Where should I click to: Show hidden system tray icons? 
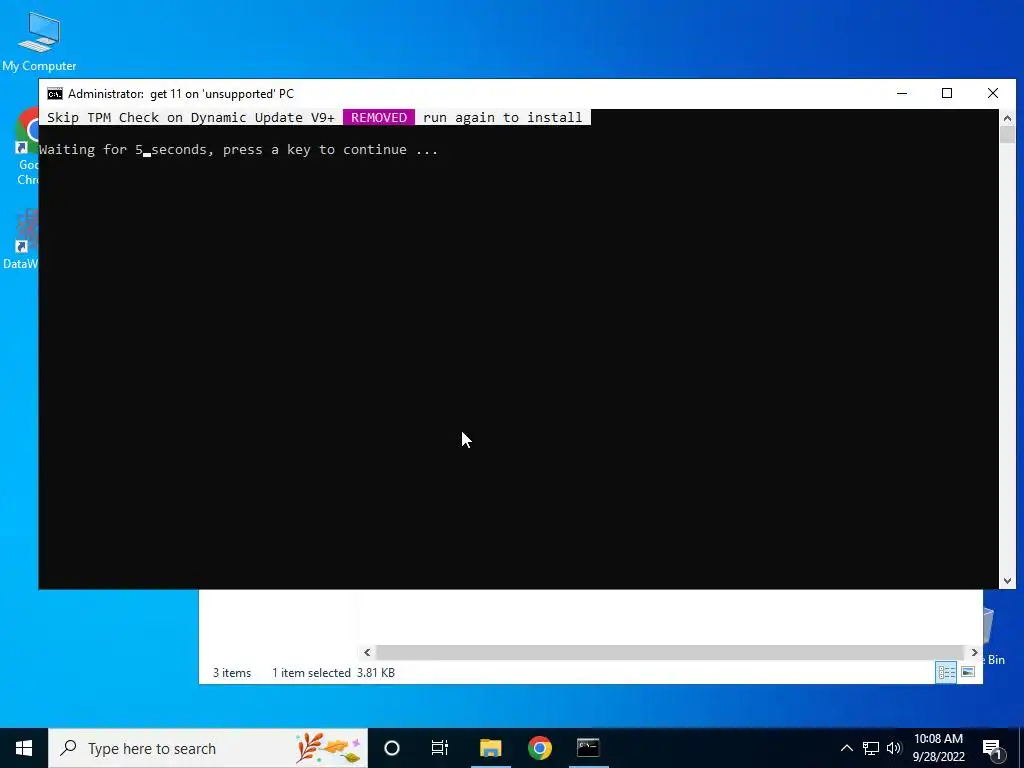(x=846, y=748)
